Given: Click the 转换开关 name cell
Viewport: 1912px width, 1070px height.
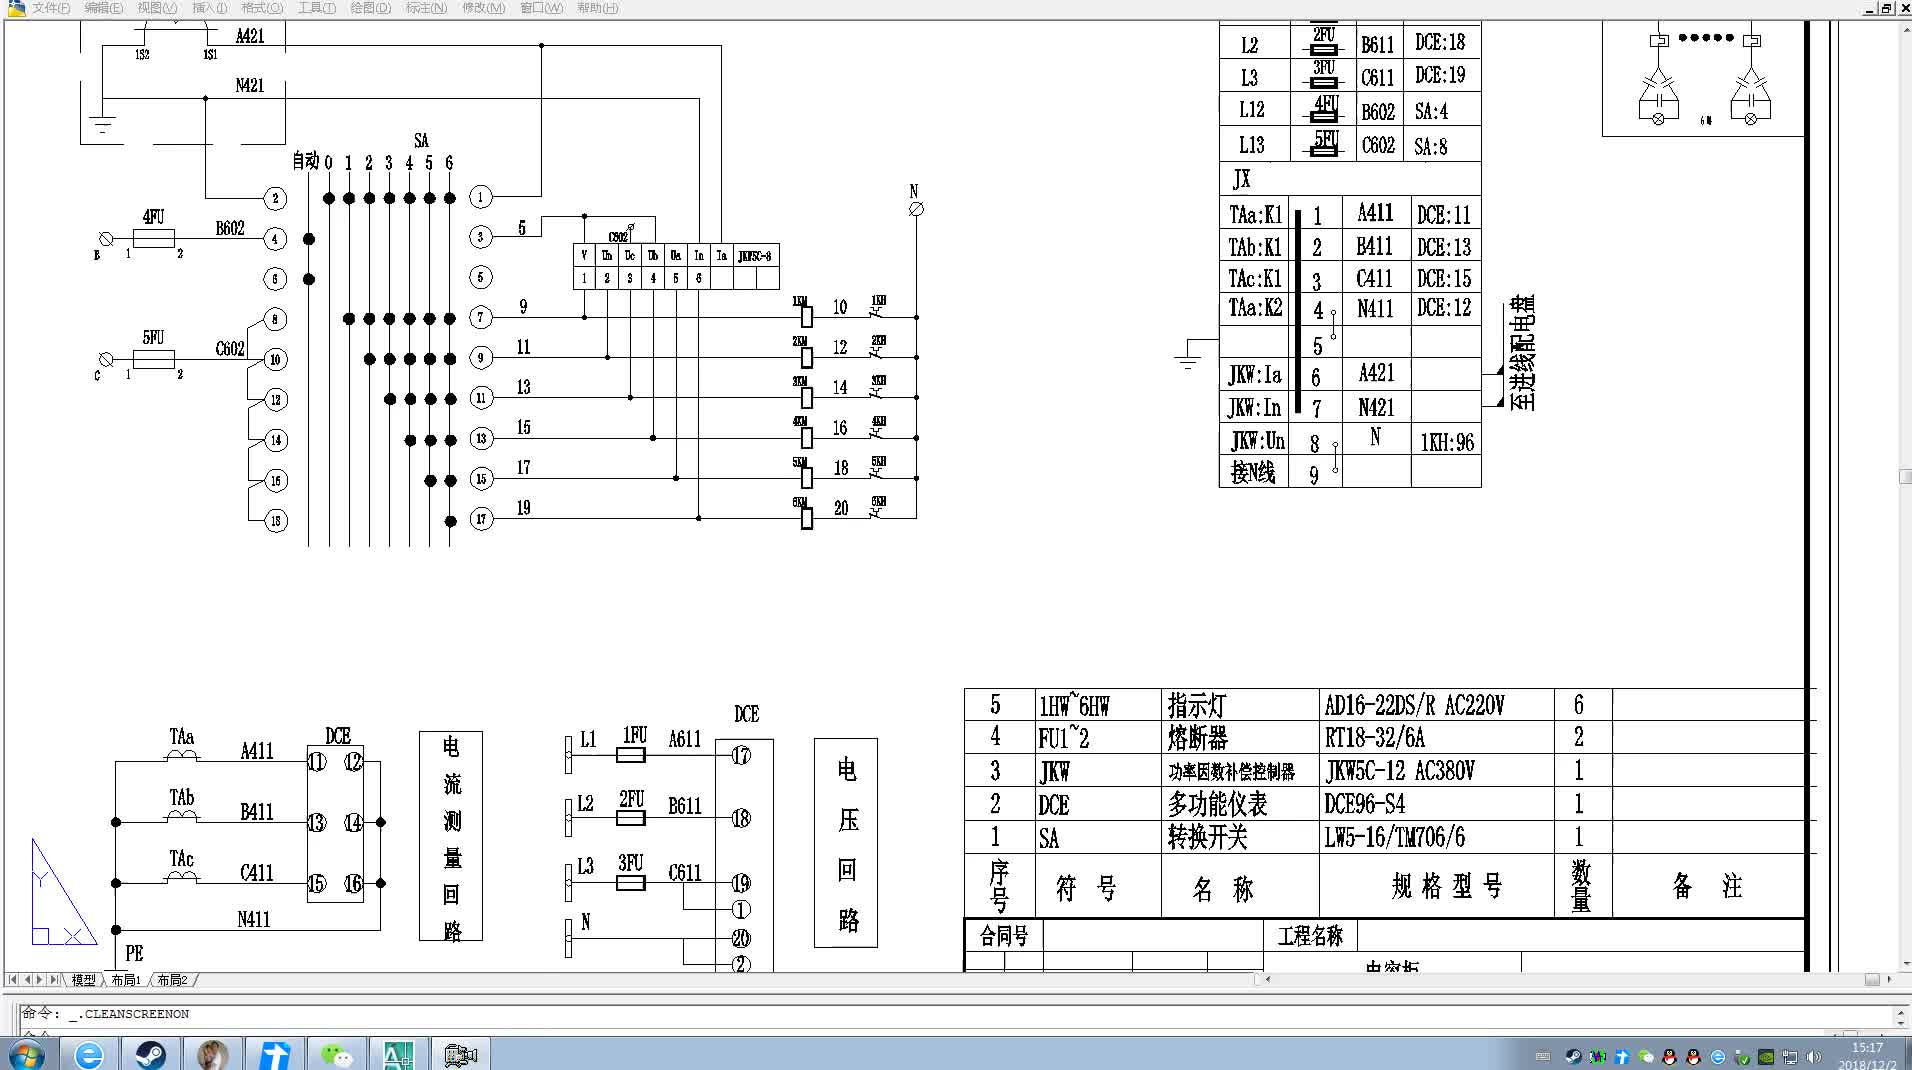Looking at the screenshot, I should click(1240, 837).
